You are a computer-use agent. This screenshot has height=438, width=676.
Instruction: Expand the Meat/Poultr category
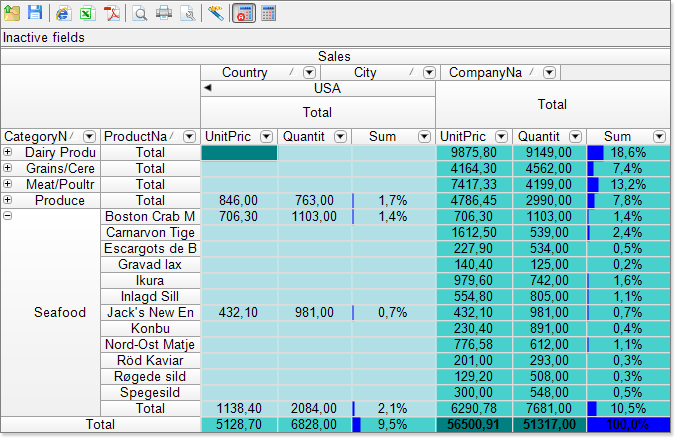pos(7,184)
